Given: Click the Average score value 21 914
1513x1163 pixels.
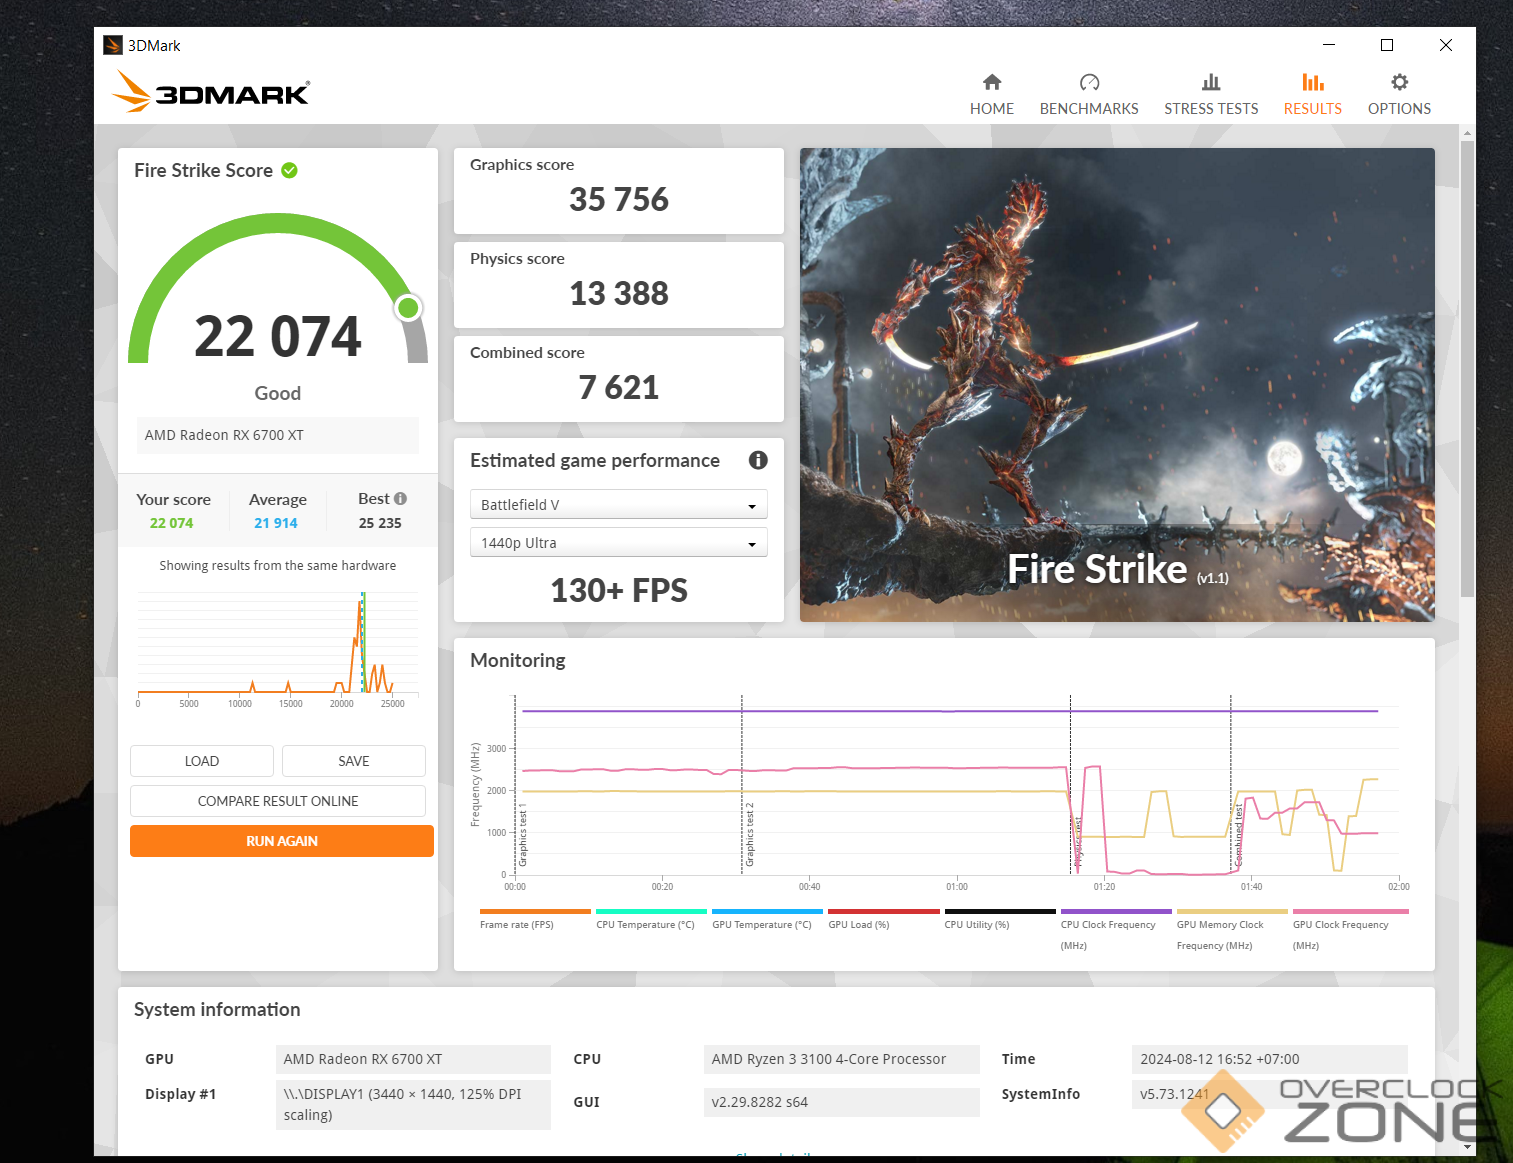Looking at the screenshot, I should [276, 523].
